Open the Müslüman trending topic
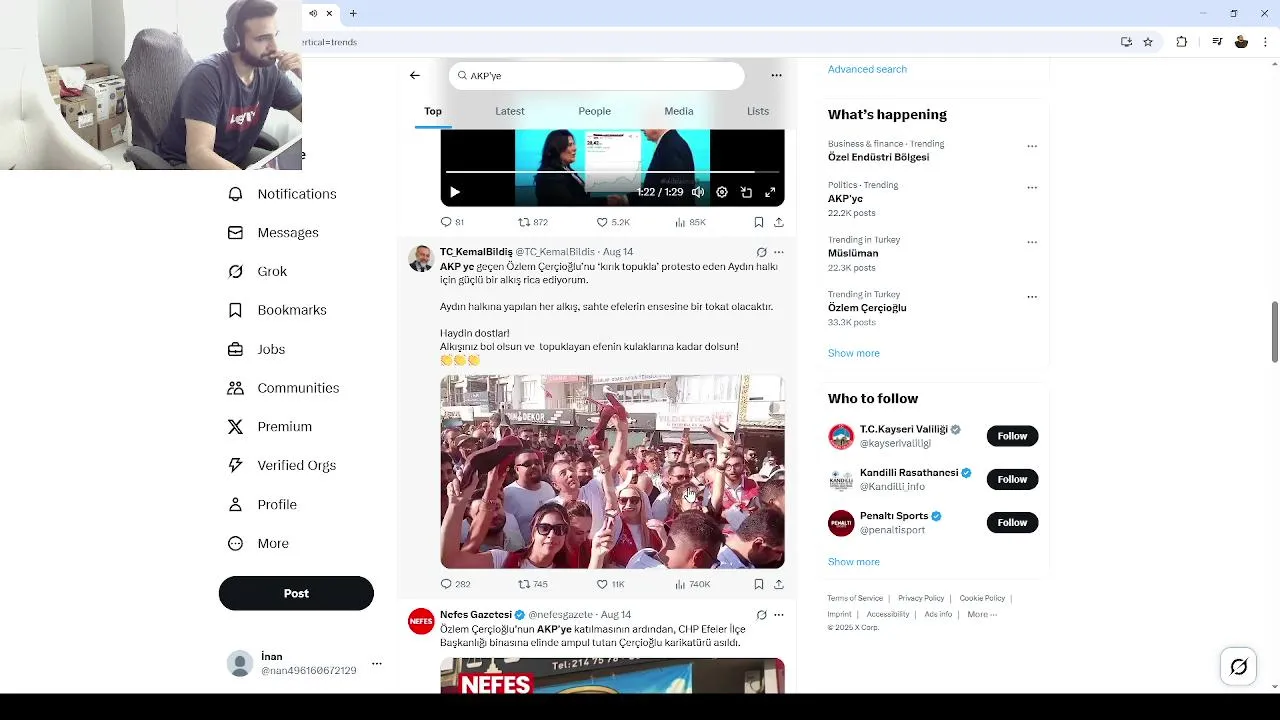This screenshot has height=720, width=1280. pos(853,254)
